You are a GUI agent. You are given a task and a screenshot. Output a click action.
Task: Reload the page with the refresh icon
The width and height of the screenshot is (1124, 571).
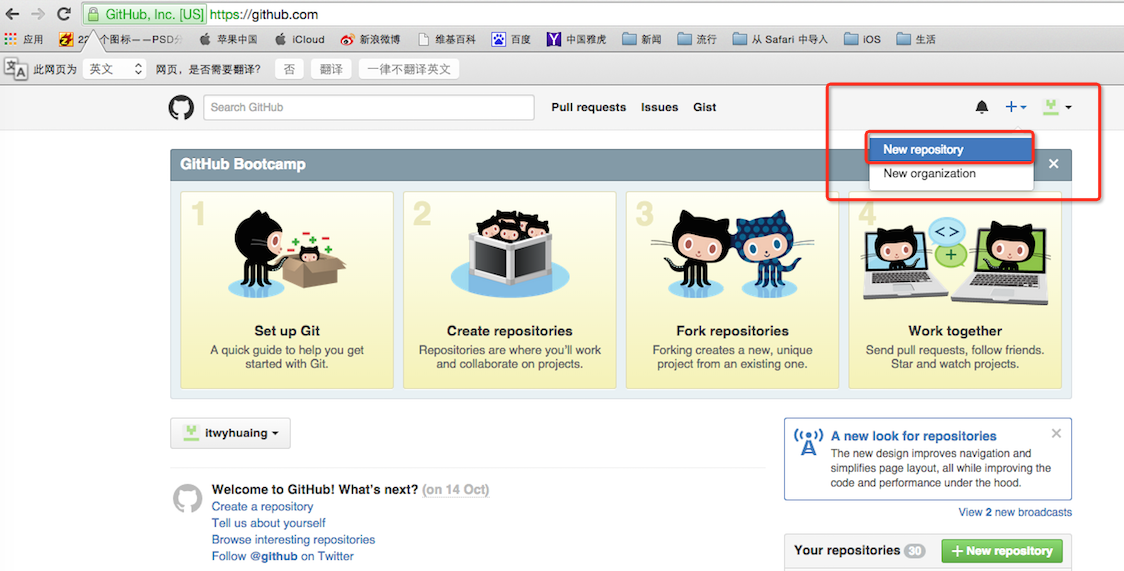[64, 14]
